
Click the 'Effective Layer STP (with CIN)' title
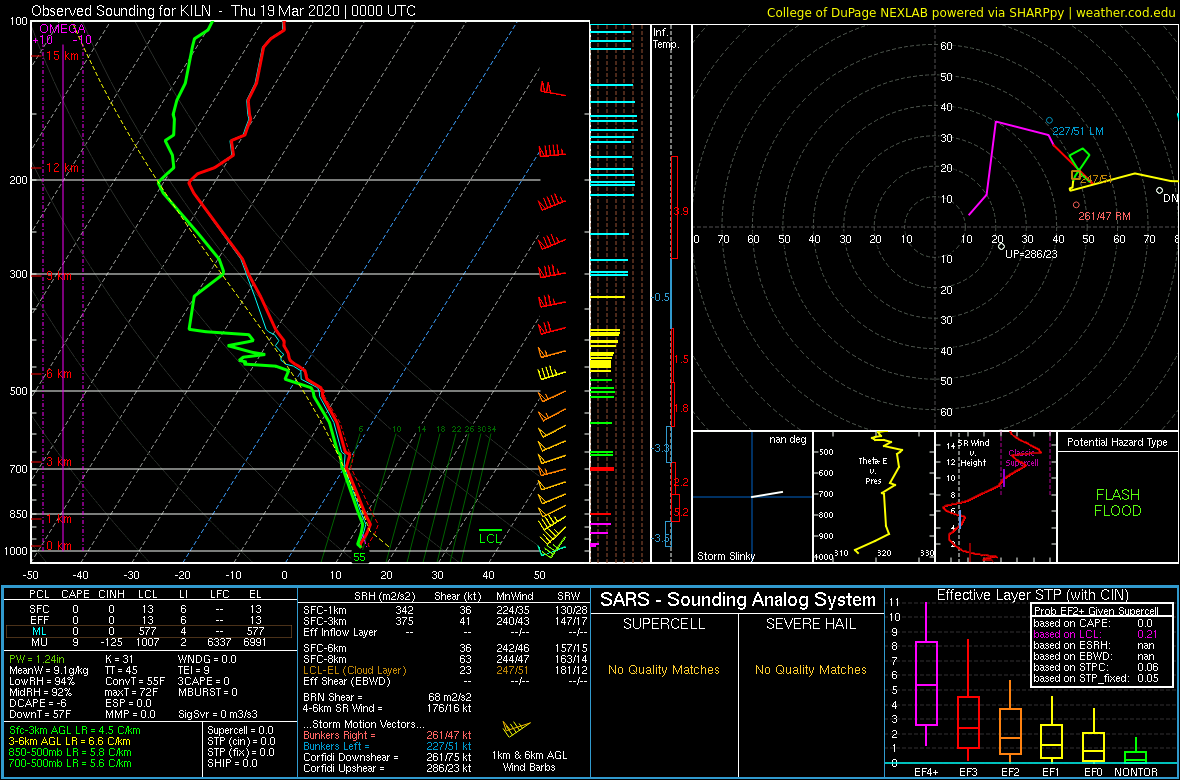[x=1032, y=596]
